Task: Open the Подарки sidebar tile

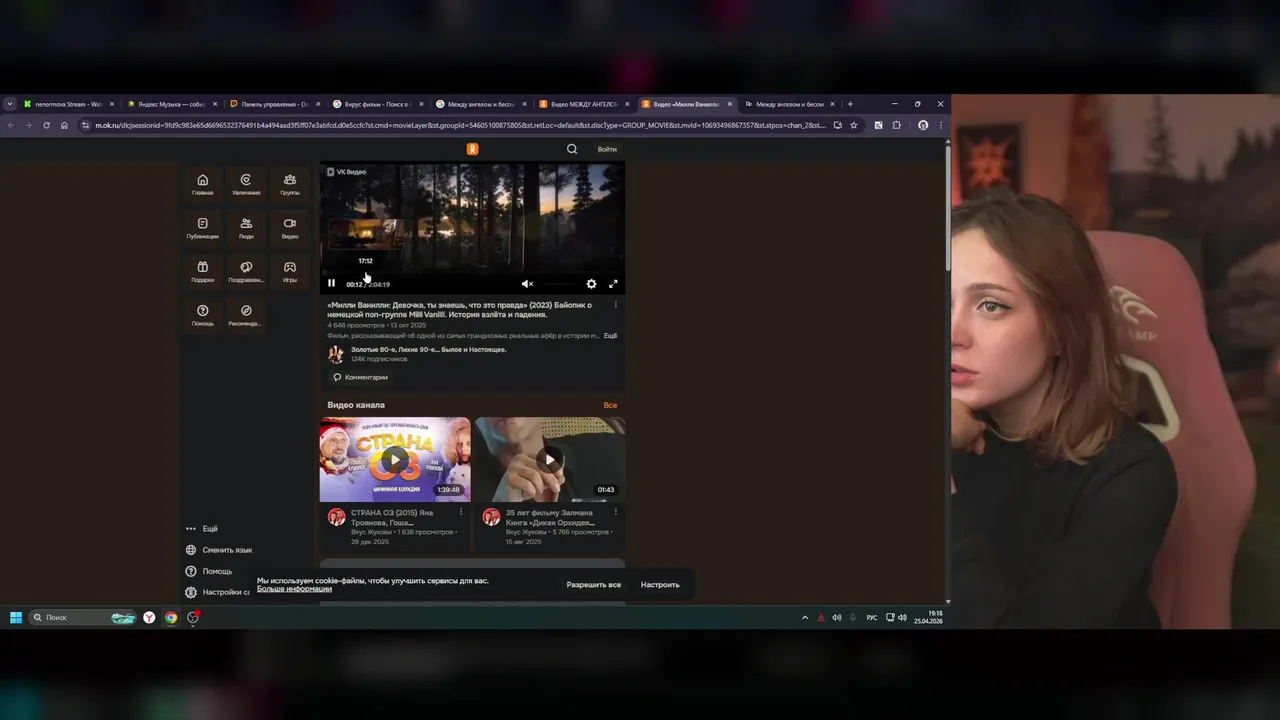Action: [x=203, y=272]
